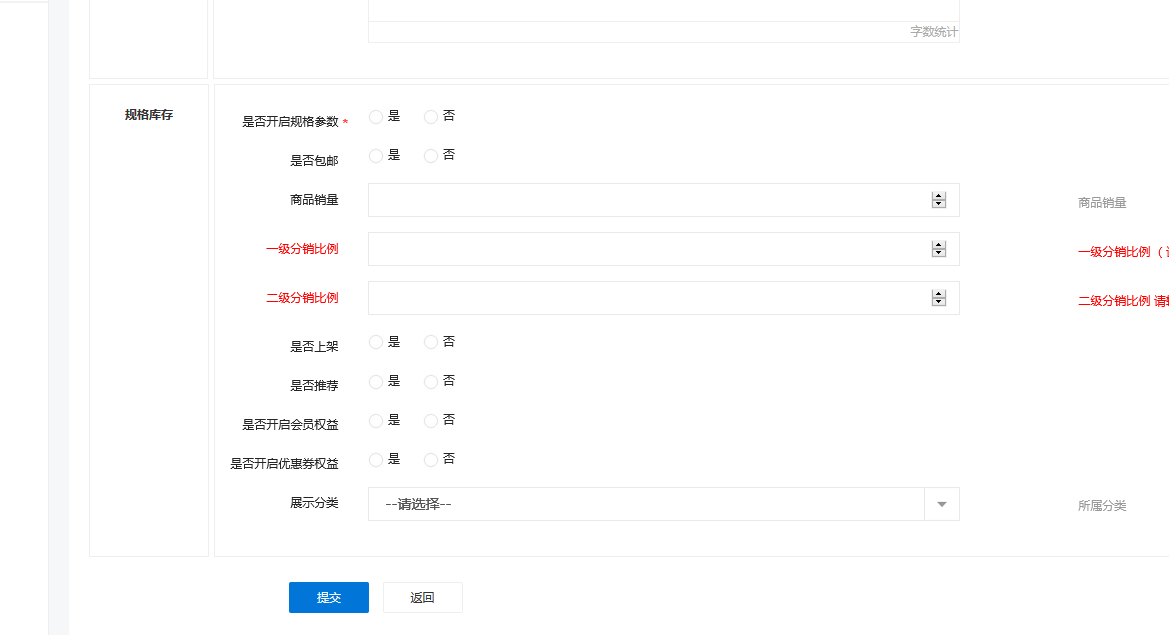Image resolution: width=1169 pixels, height=635 pixels.
Task: Click the 展示分类 dropdown arrow
Action: point(942,504)
